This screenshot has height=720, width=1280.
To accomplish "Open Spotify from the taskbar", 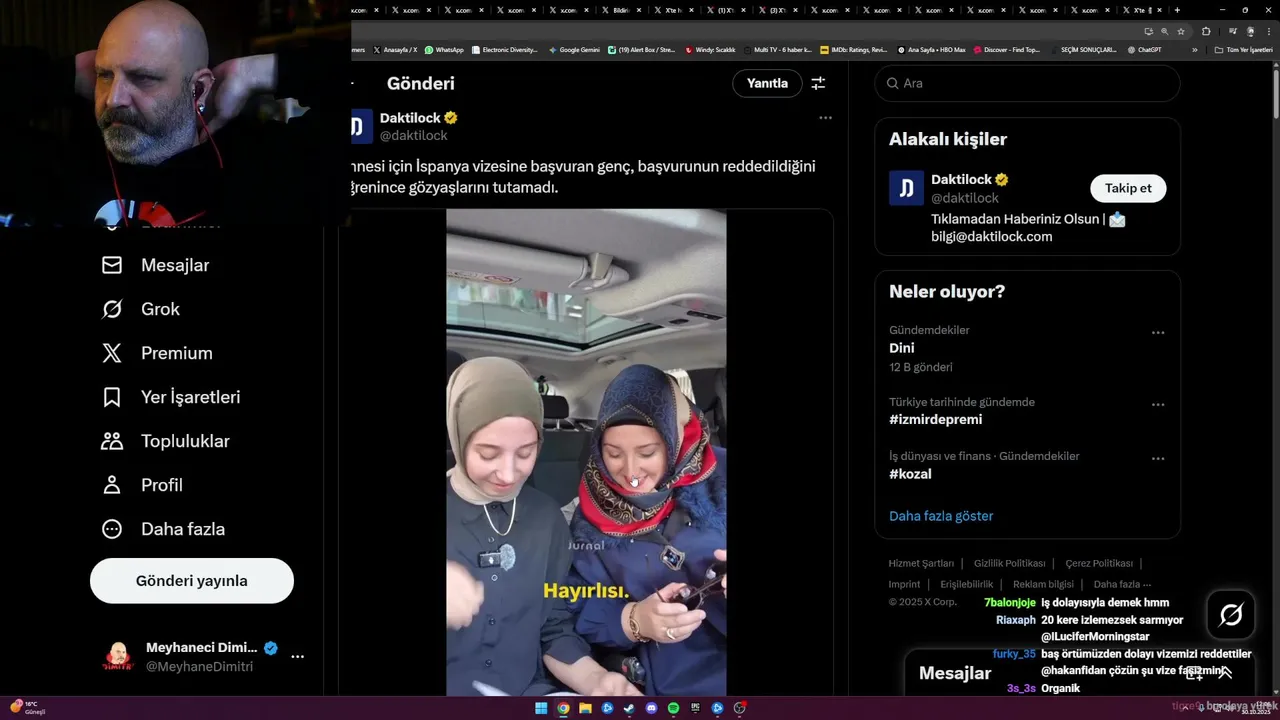I will (673, 708).
